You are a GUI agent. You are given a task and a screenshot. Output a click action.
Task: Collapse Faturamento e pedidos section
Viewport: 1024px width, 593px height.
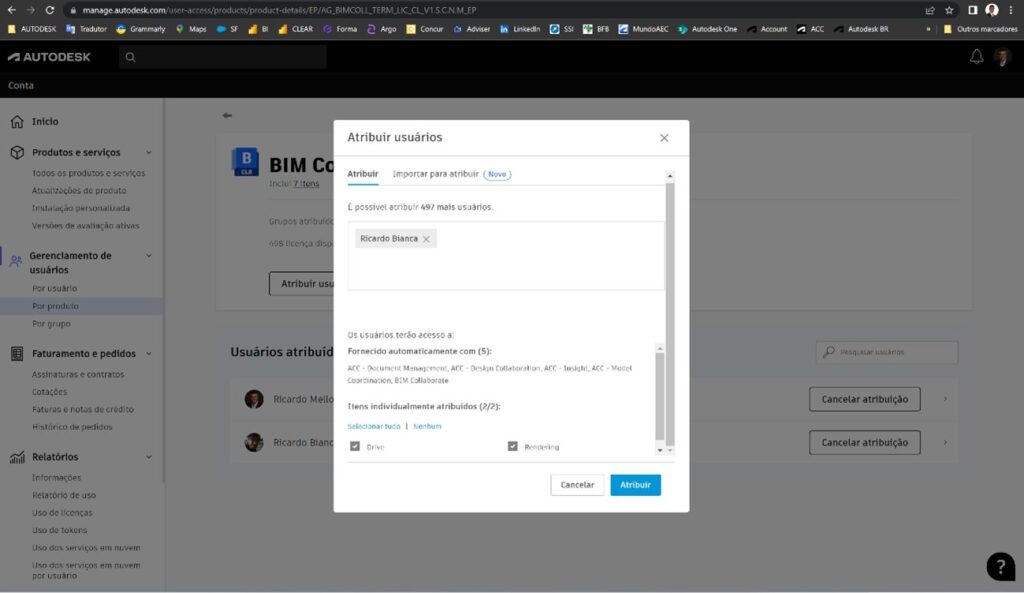(149, 353)
